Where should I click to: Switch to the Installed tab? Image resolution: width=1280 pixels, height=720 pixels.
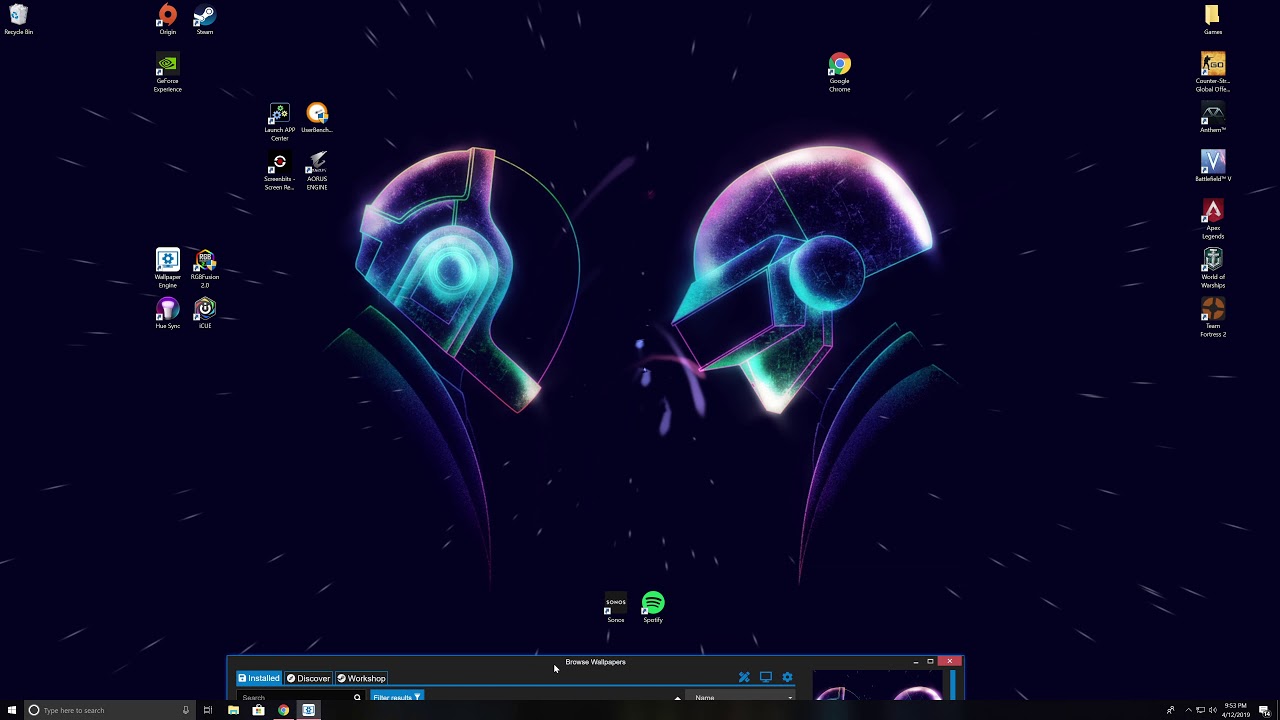pos(259,678)
